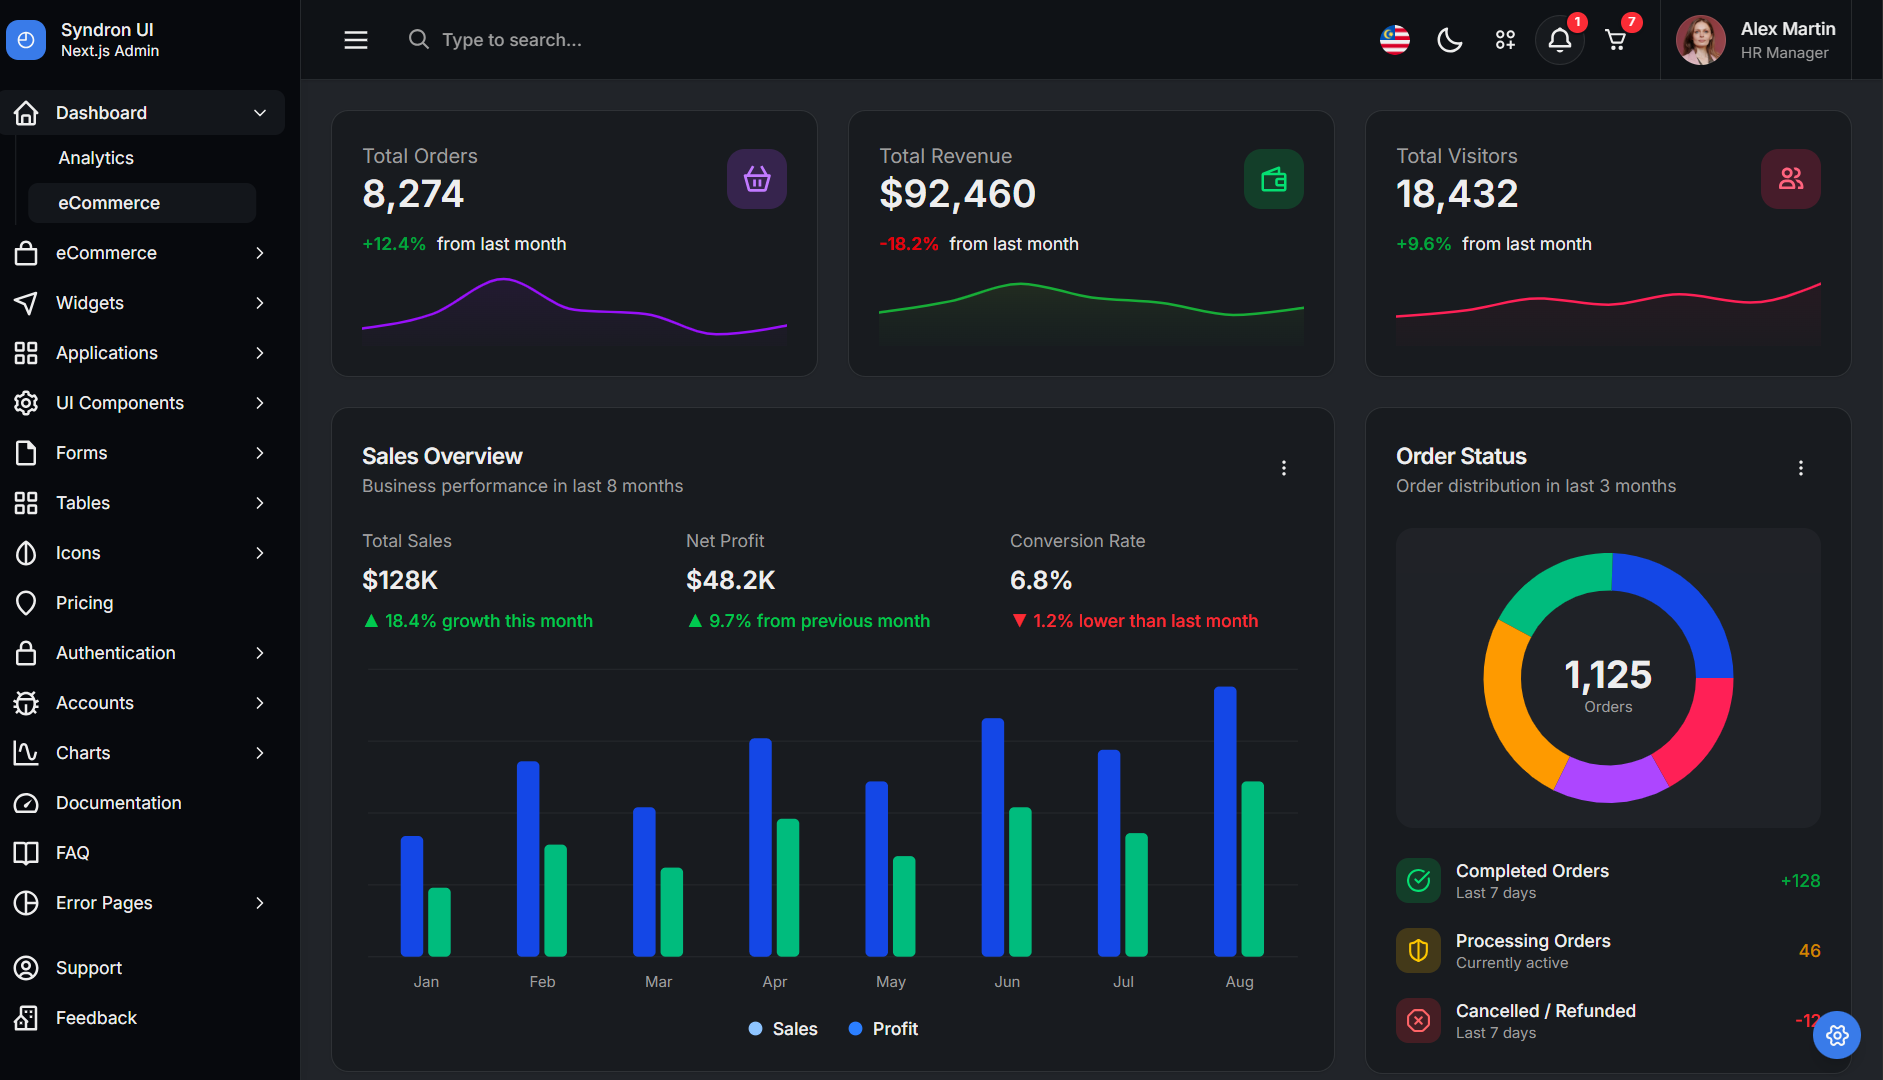Open the language flag selector
The image size is (1883, 1080).
[x=1395, y=40]
